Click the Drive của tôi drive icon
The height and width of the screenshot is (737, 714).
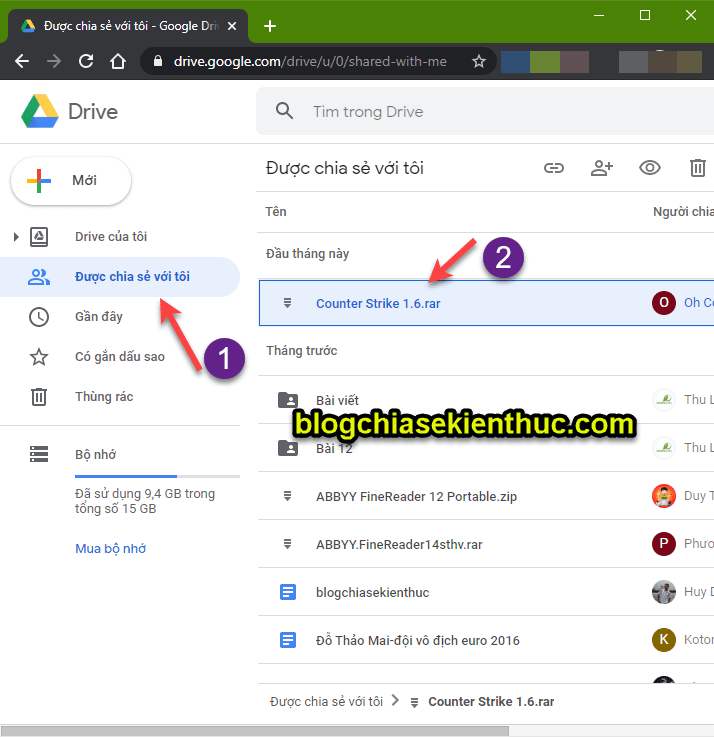click(x=39, y=237)
